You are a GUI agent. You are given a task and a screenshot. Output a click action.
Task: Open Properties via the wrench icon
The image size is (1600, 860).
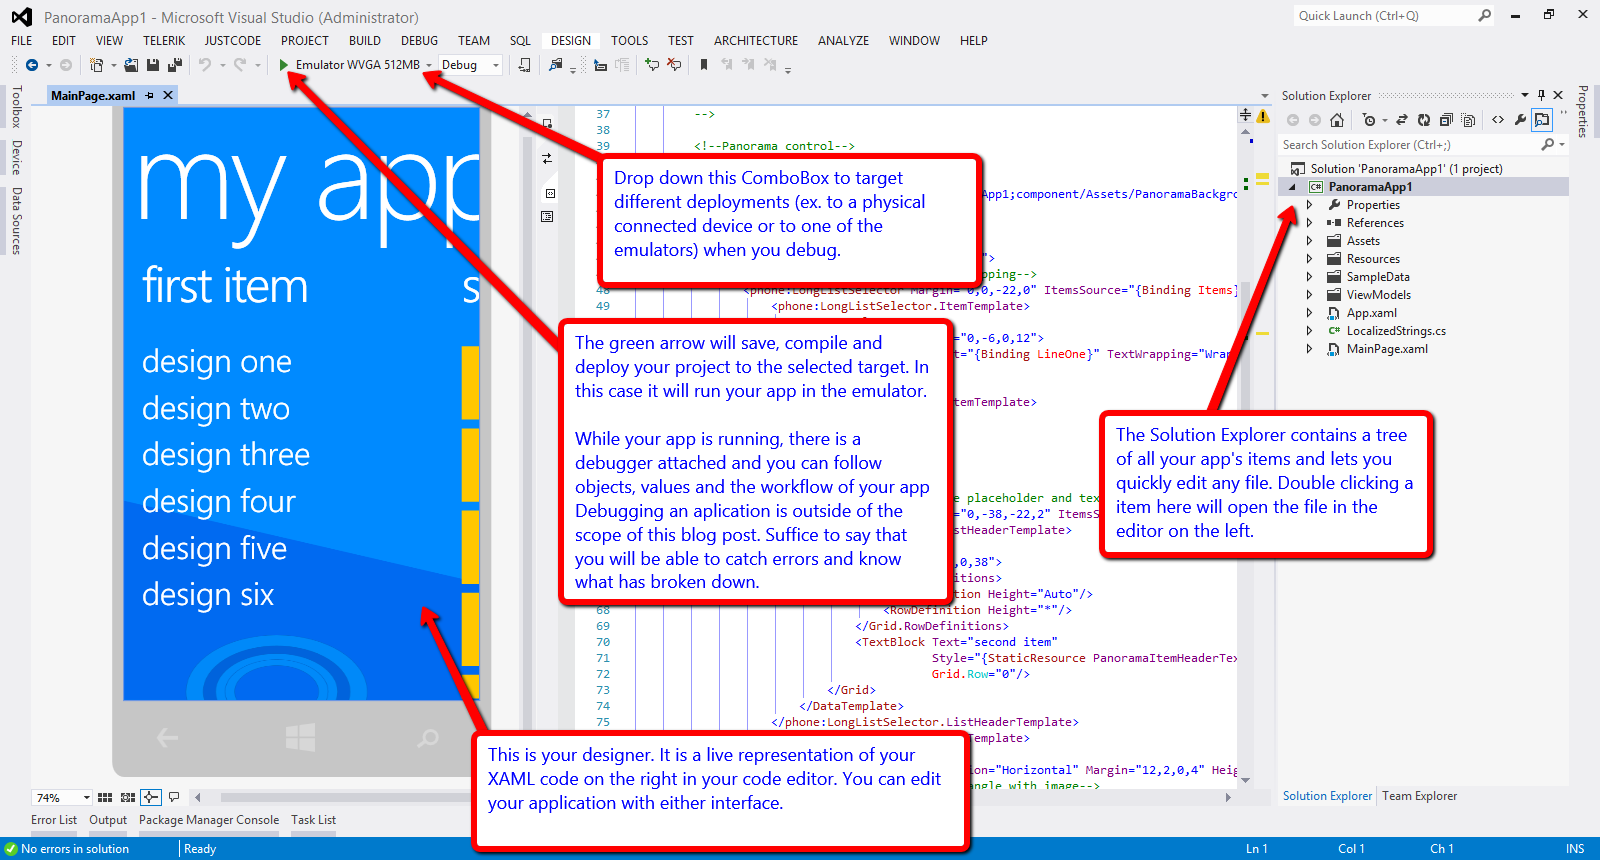(x=1520, y=120)
